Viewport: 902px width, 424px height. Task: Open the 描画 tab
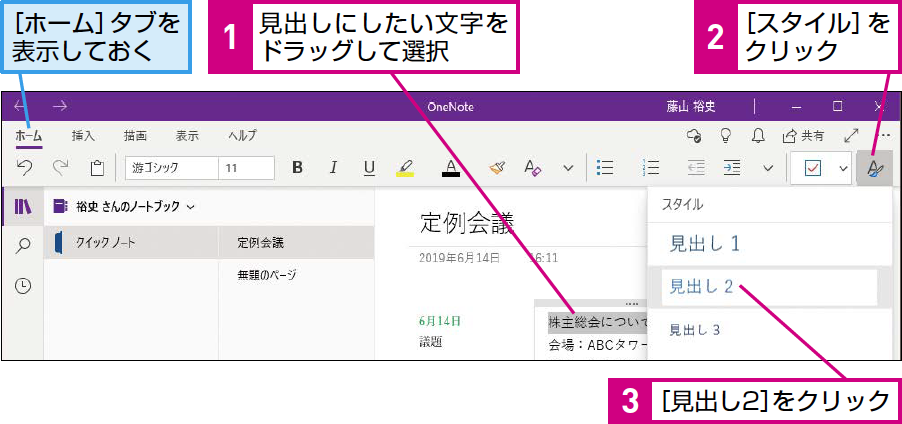pyautogui.click(x=135, y=136)
